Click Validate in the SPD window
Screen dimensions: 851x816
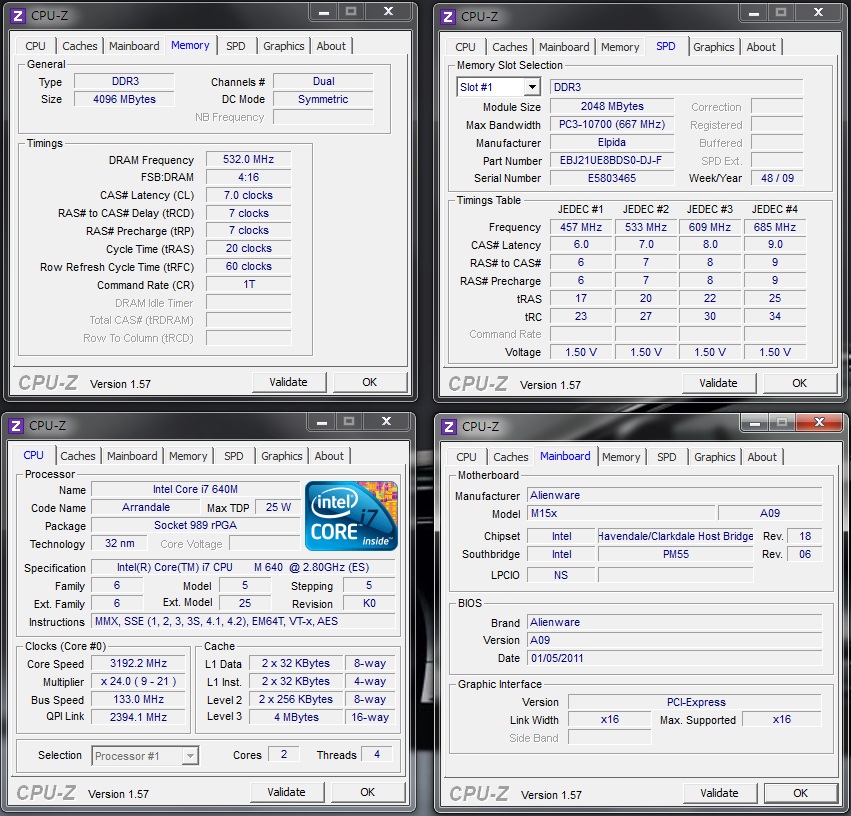coord(719,383)
